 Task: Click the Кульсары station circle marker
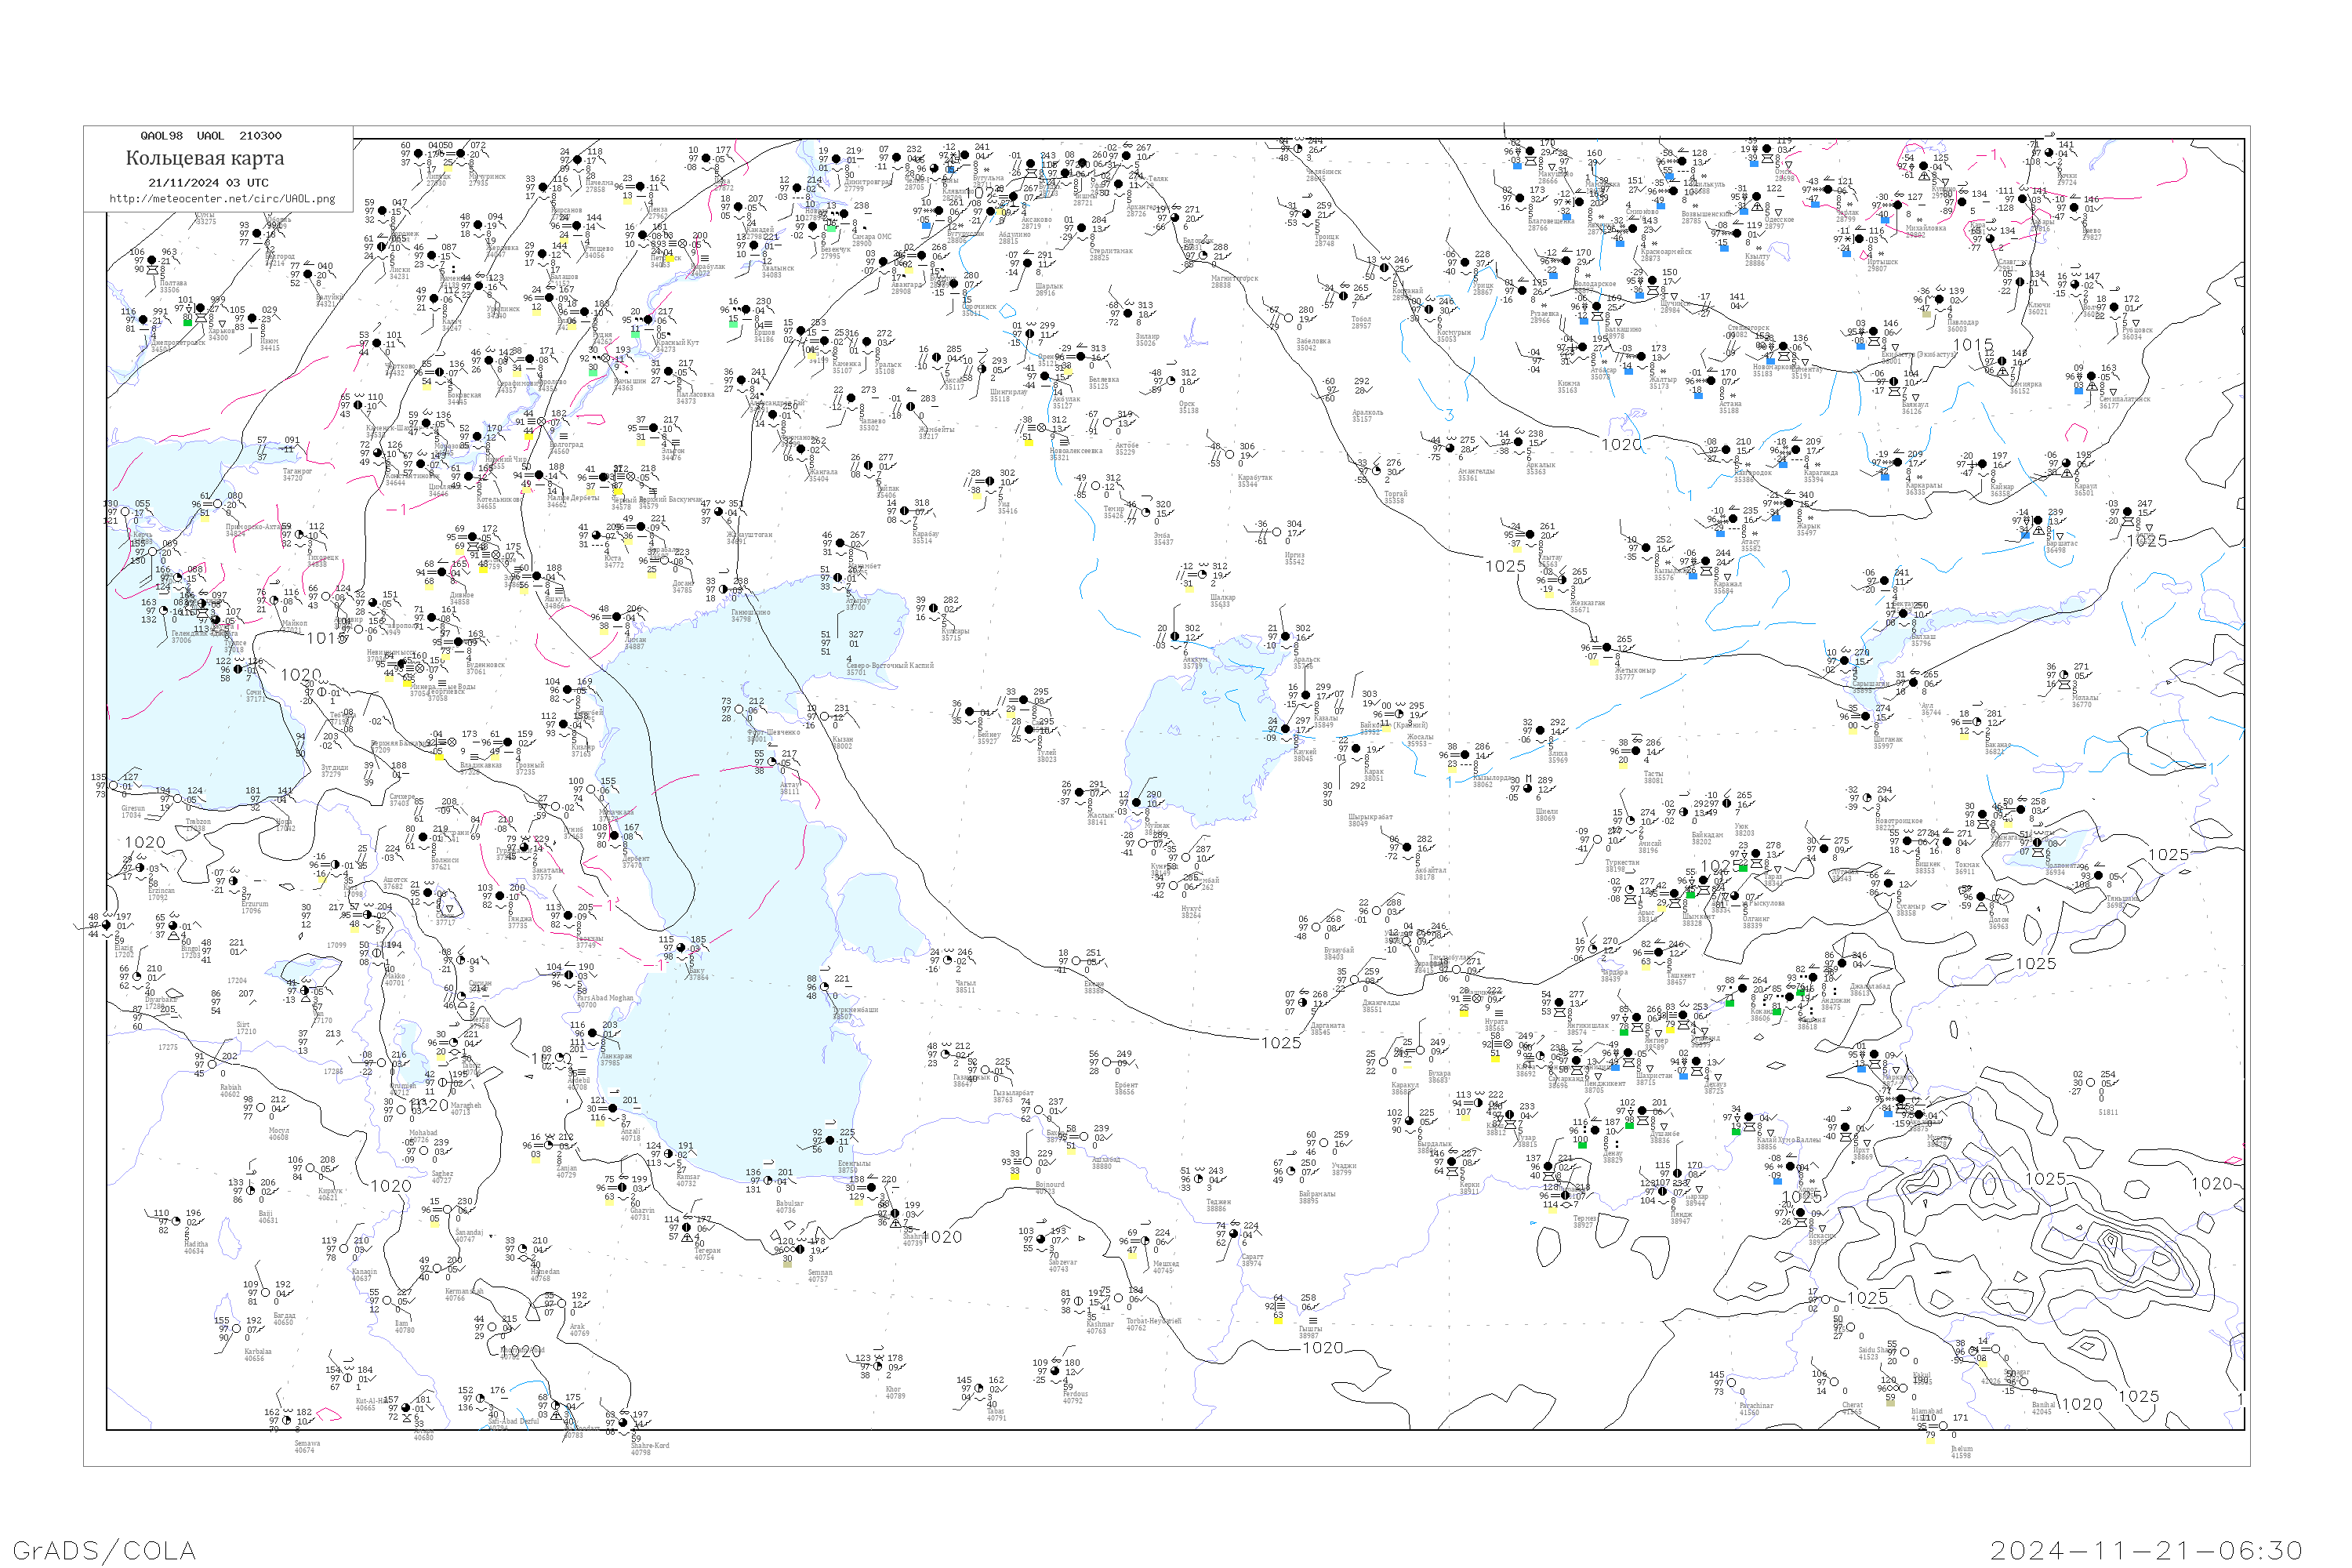(933, 609)
